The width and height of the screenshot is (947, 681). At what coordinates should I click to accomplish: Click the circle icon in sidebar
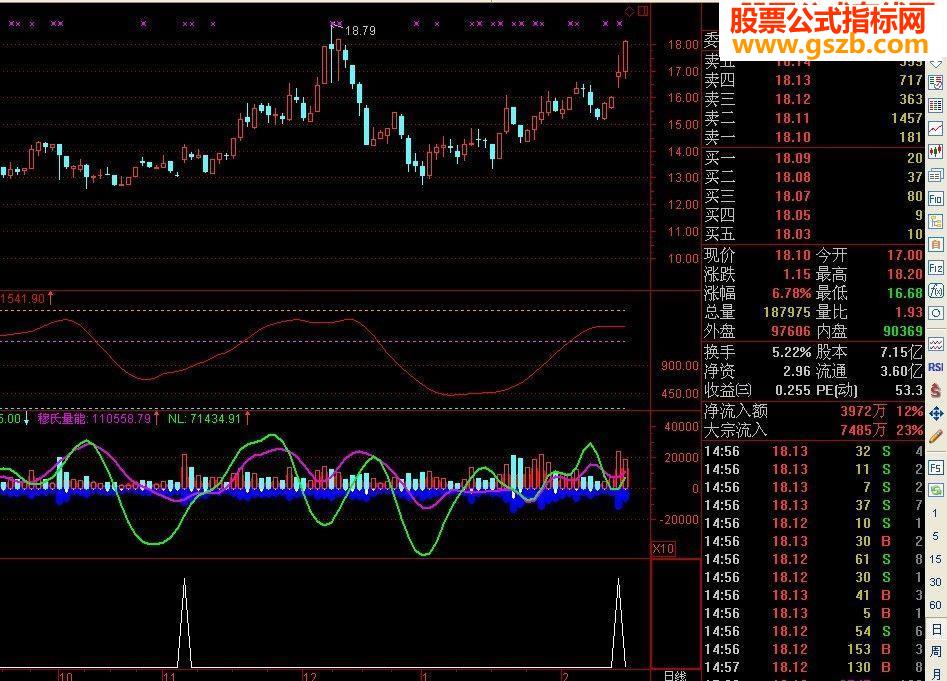point(936,313)
